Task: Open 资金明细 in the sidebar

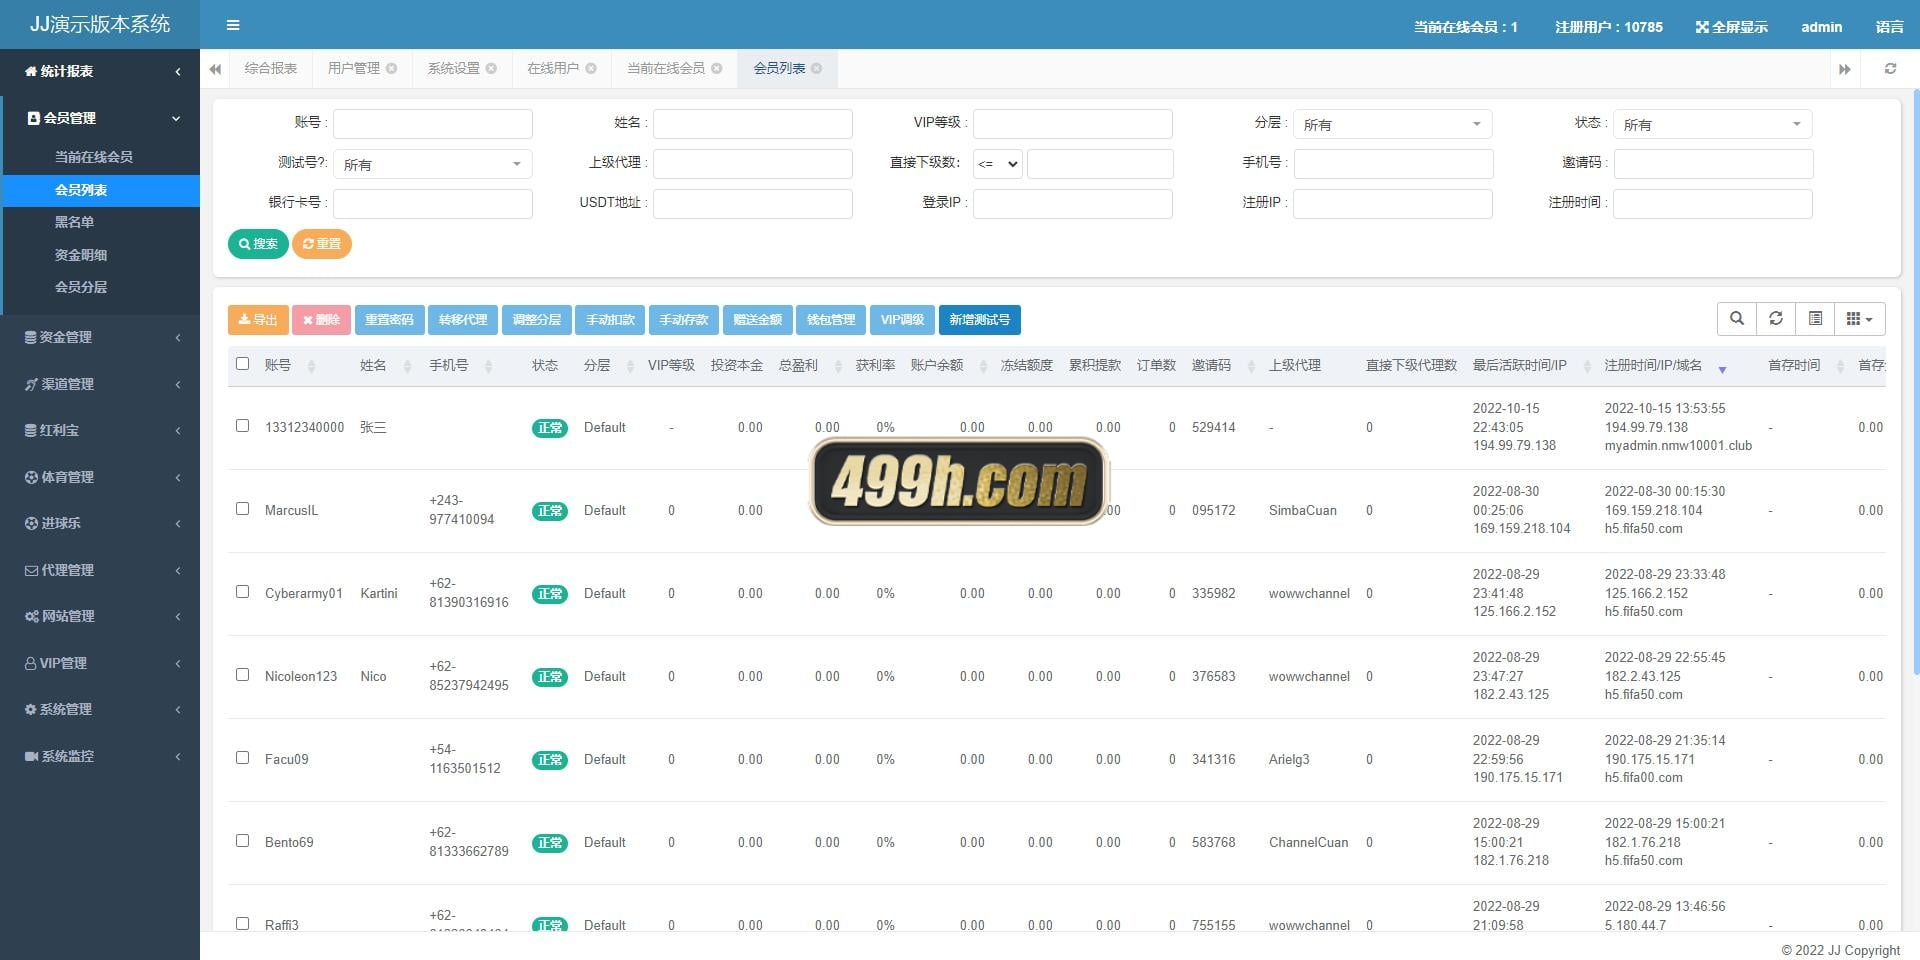Action: [80, 255]
